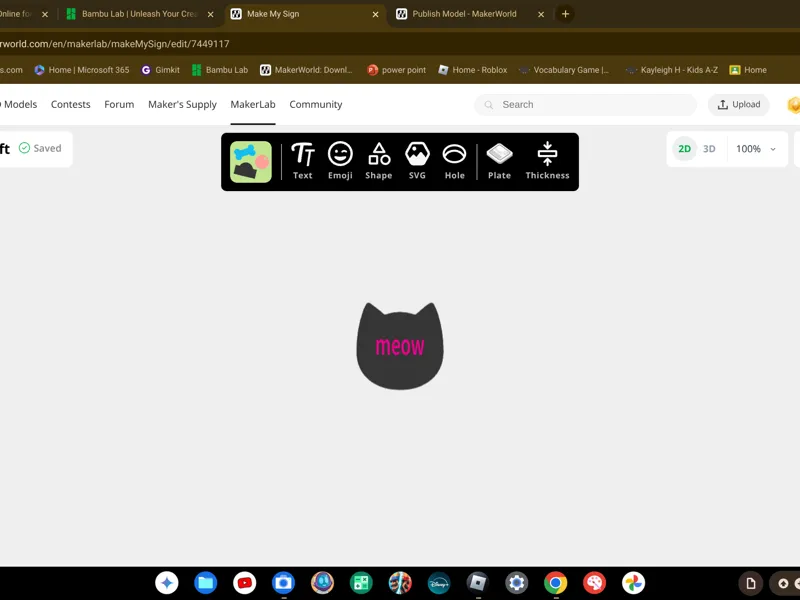Open Disney+ from the shelf
This screenshot has height=600, width=800.
439,583
